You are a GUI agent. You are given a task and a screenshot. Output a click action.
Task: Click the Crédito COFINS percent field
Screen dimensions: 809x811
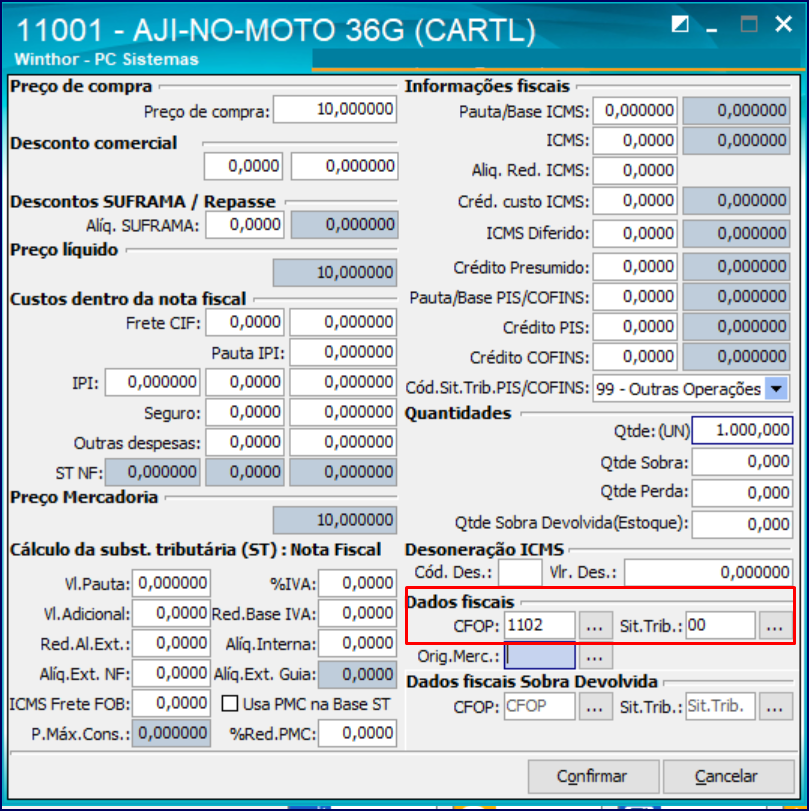point(635,357)
